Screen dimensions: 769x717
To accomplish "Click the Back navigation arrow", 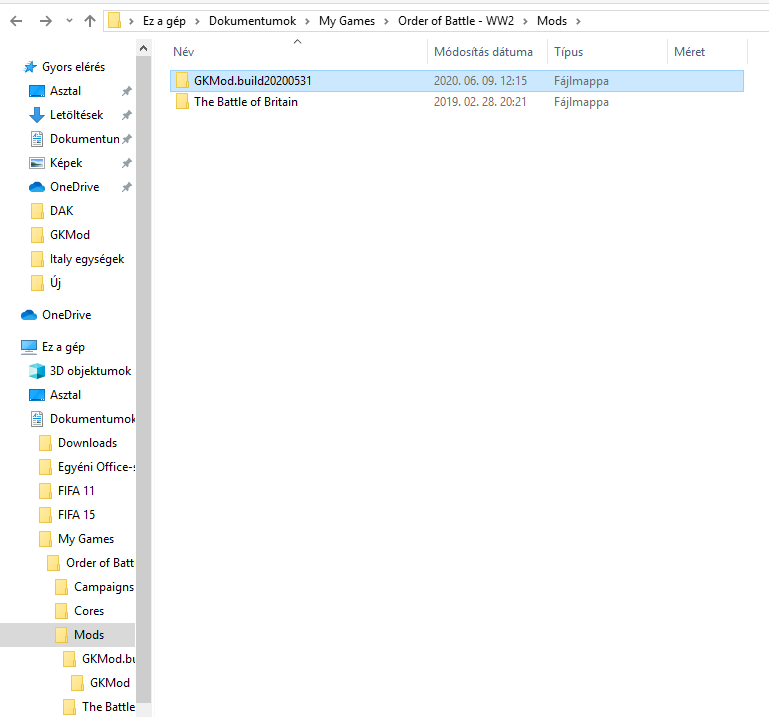I will [x=16, y=20].
